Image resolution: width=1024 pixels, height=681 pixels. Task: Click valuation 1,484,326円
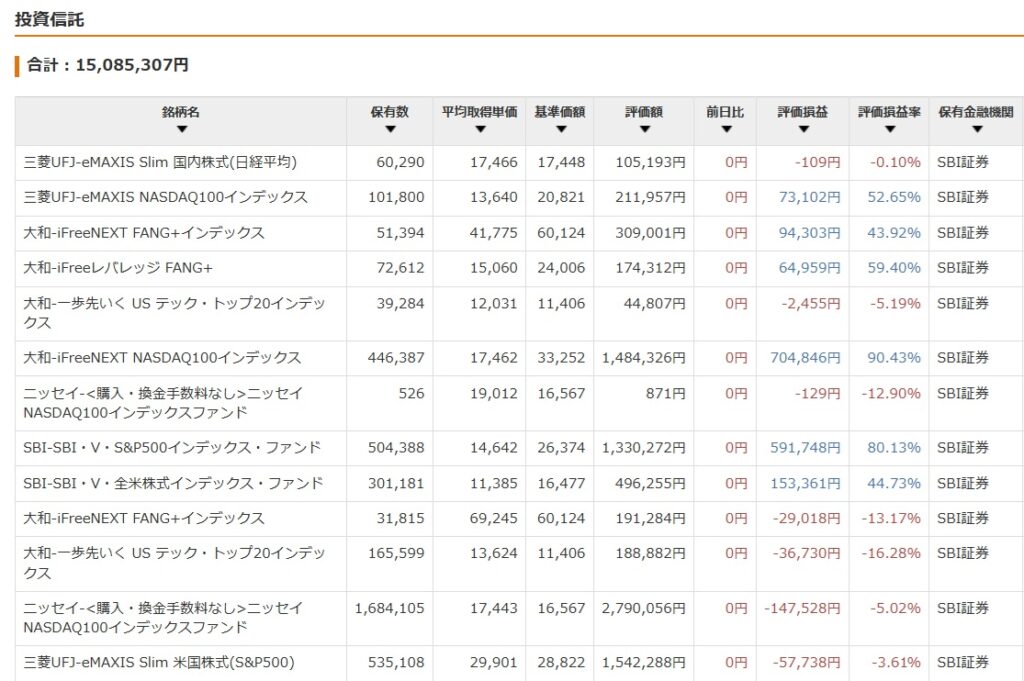pos(644,358)
